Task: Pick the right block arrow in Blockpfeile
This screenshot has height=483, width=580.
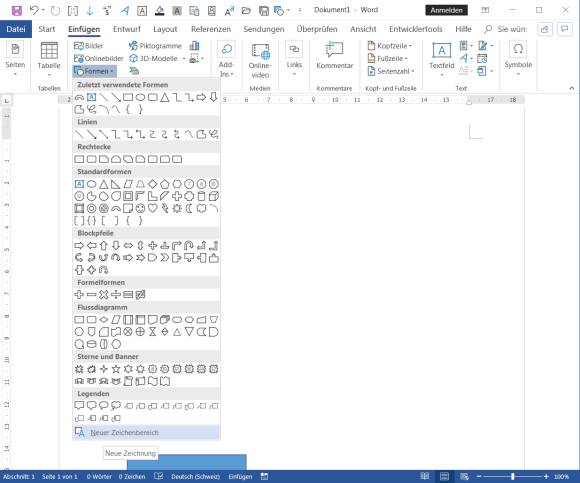Action: [x=79, y=246]
